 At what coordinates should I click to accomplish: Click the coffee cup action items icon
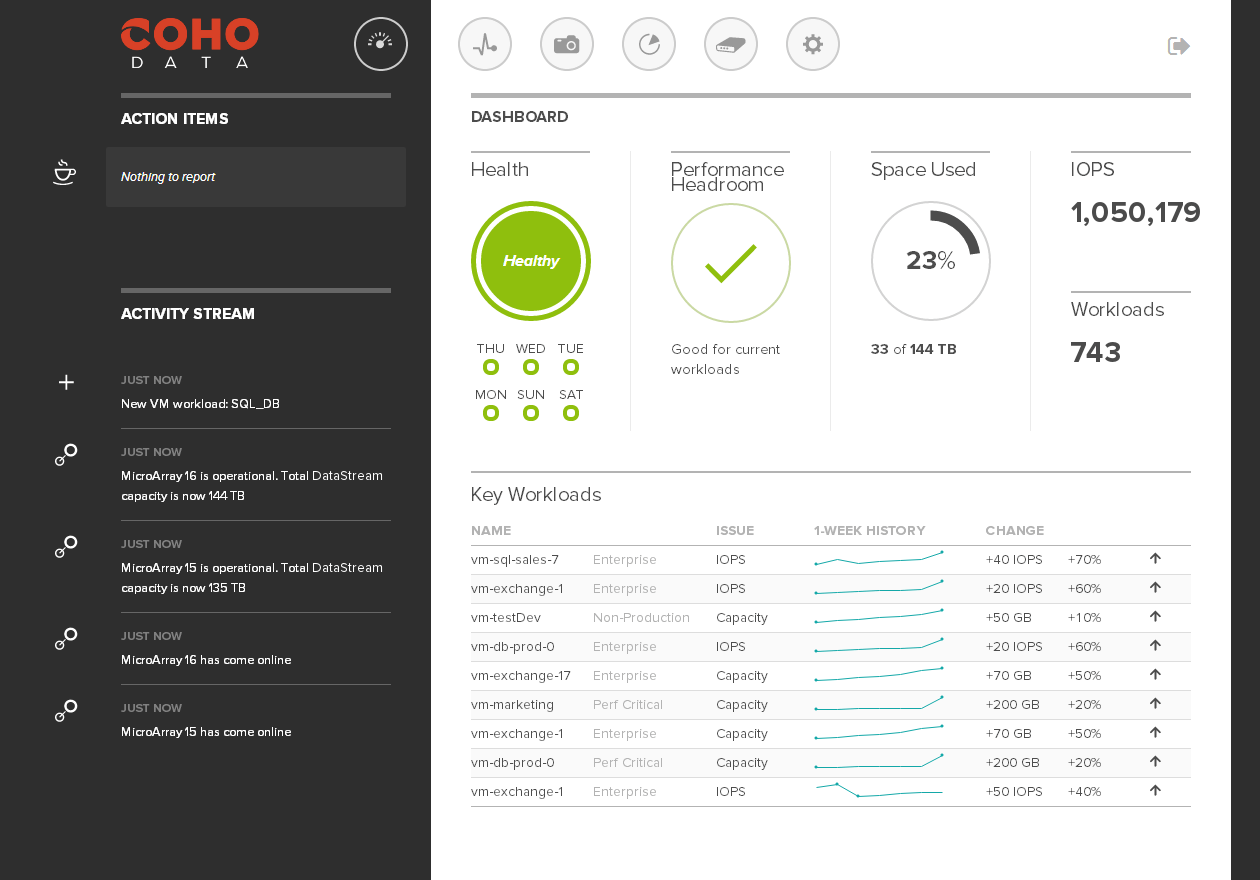(x=65, y=173)
